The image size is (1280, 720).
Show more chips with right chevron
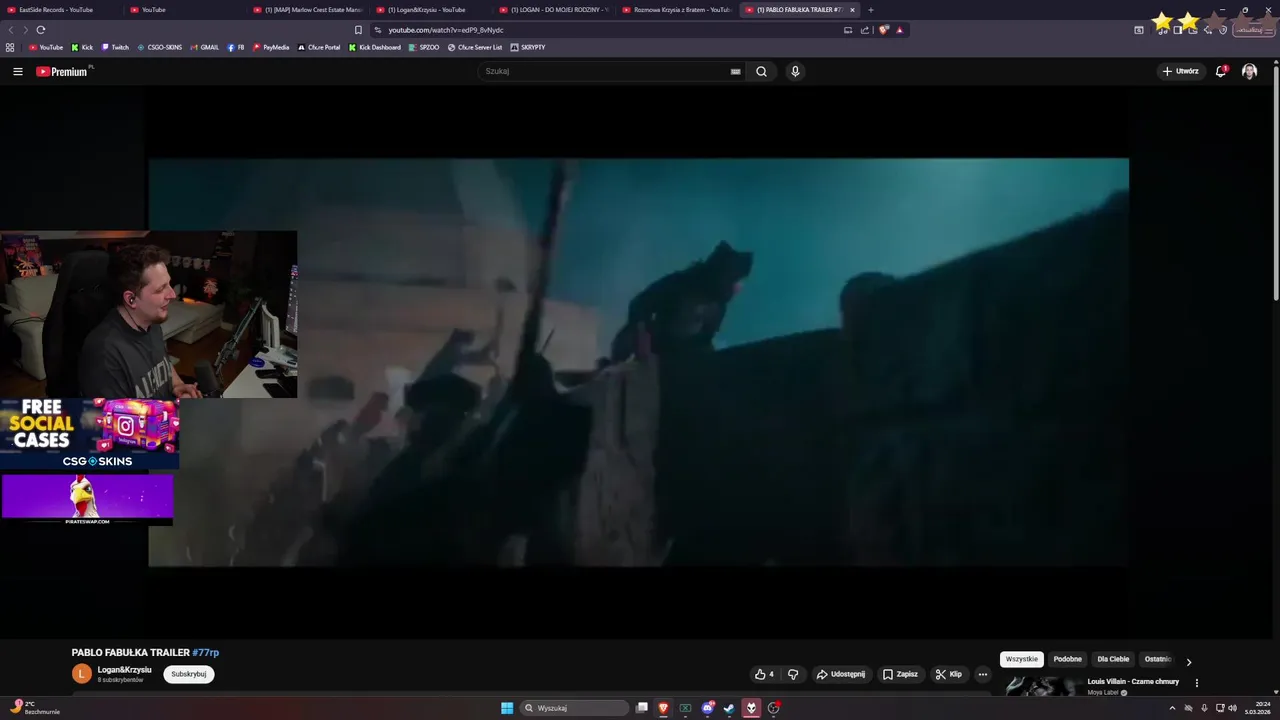click(x=1188, y=662)
